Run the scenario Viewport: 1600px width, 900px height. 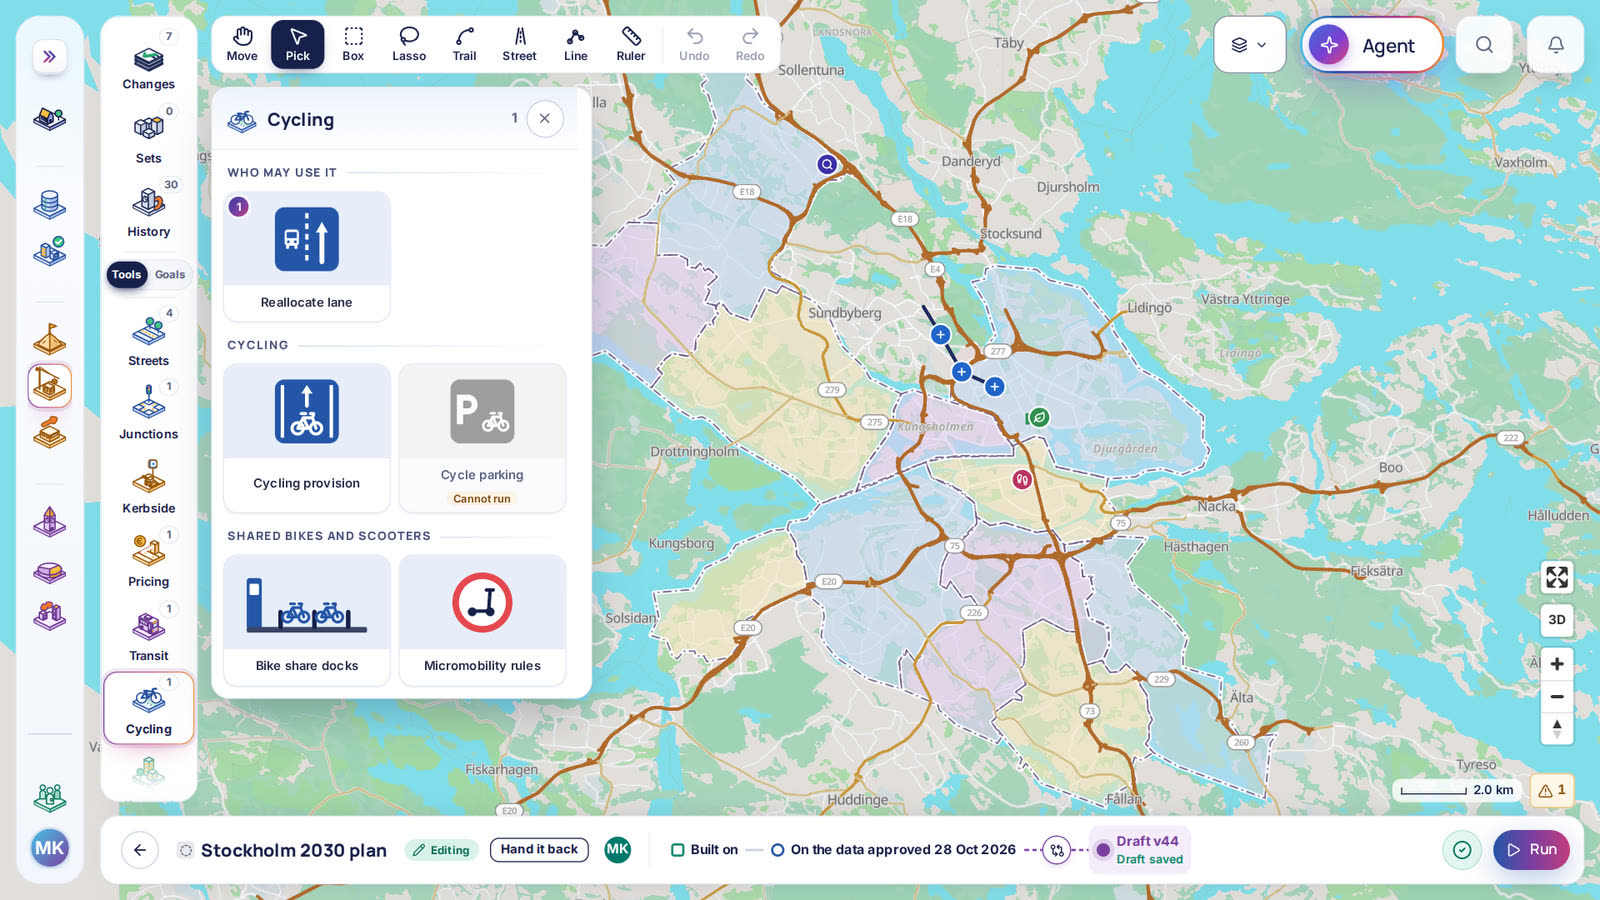click(x=1532, y=850)
